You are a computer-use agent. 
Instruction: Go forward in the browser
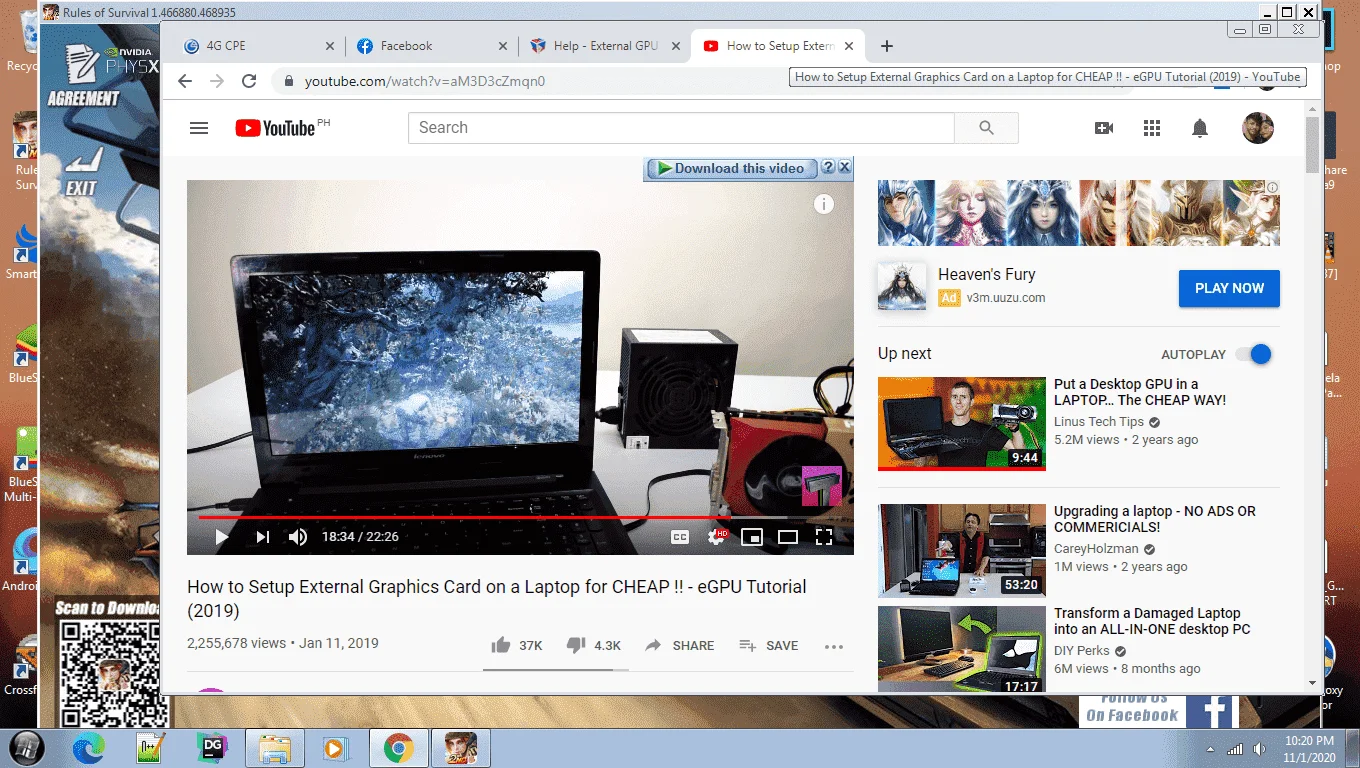click(217, 81)
